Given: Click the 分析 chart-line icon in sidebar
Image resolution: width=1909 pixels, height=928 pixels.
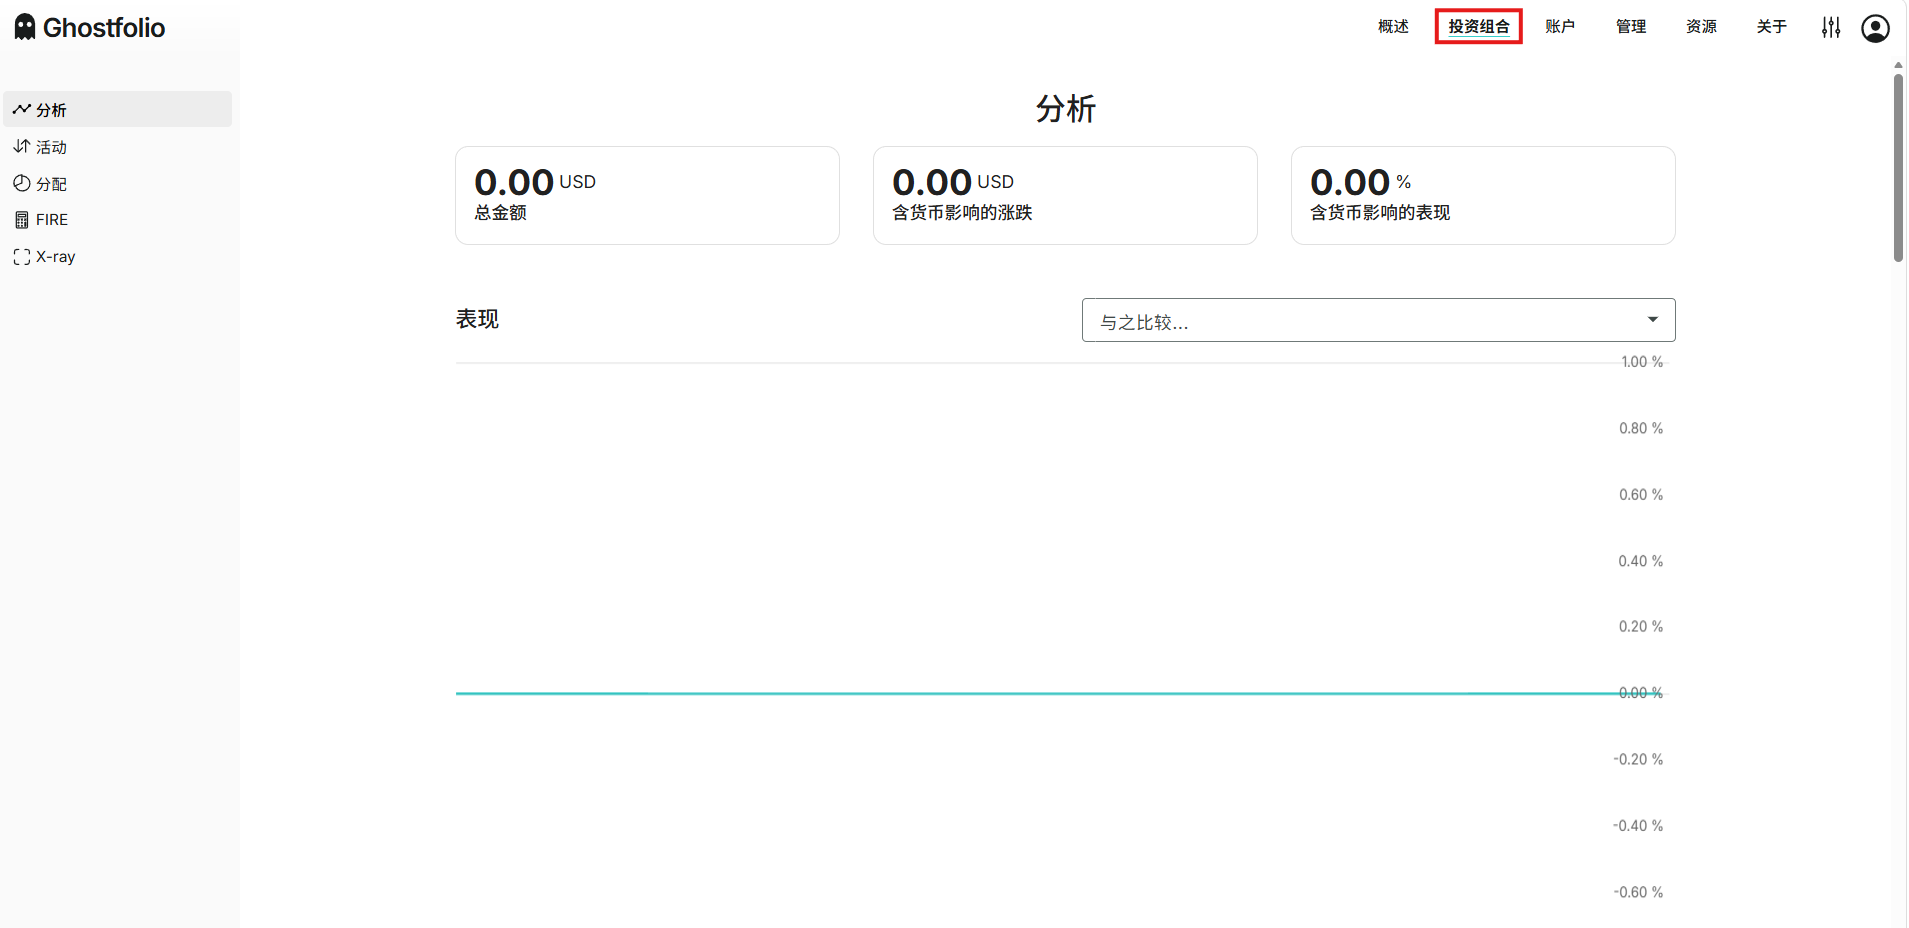Looking at the screenshot, I should pyautogui.click(x=21, y=109).
